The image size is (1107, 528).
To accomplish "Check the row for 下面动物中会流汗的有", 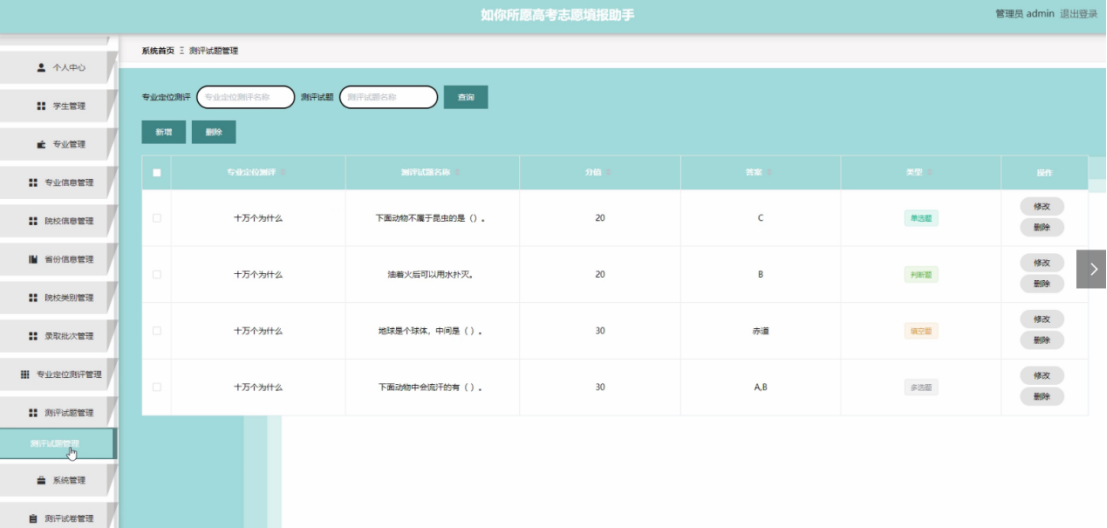I will (x=157, y=387).
